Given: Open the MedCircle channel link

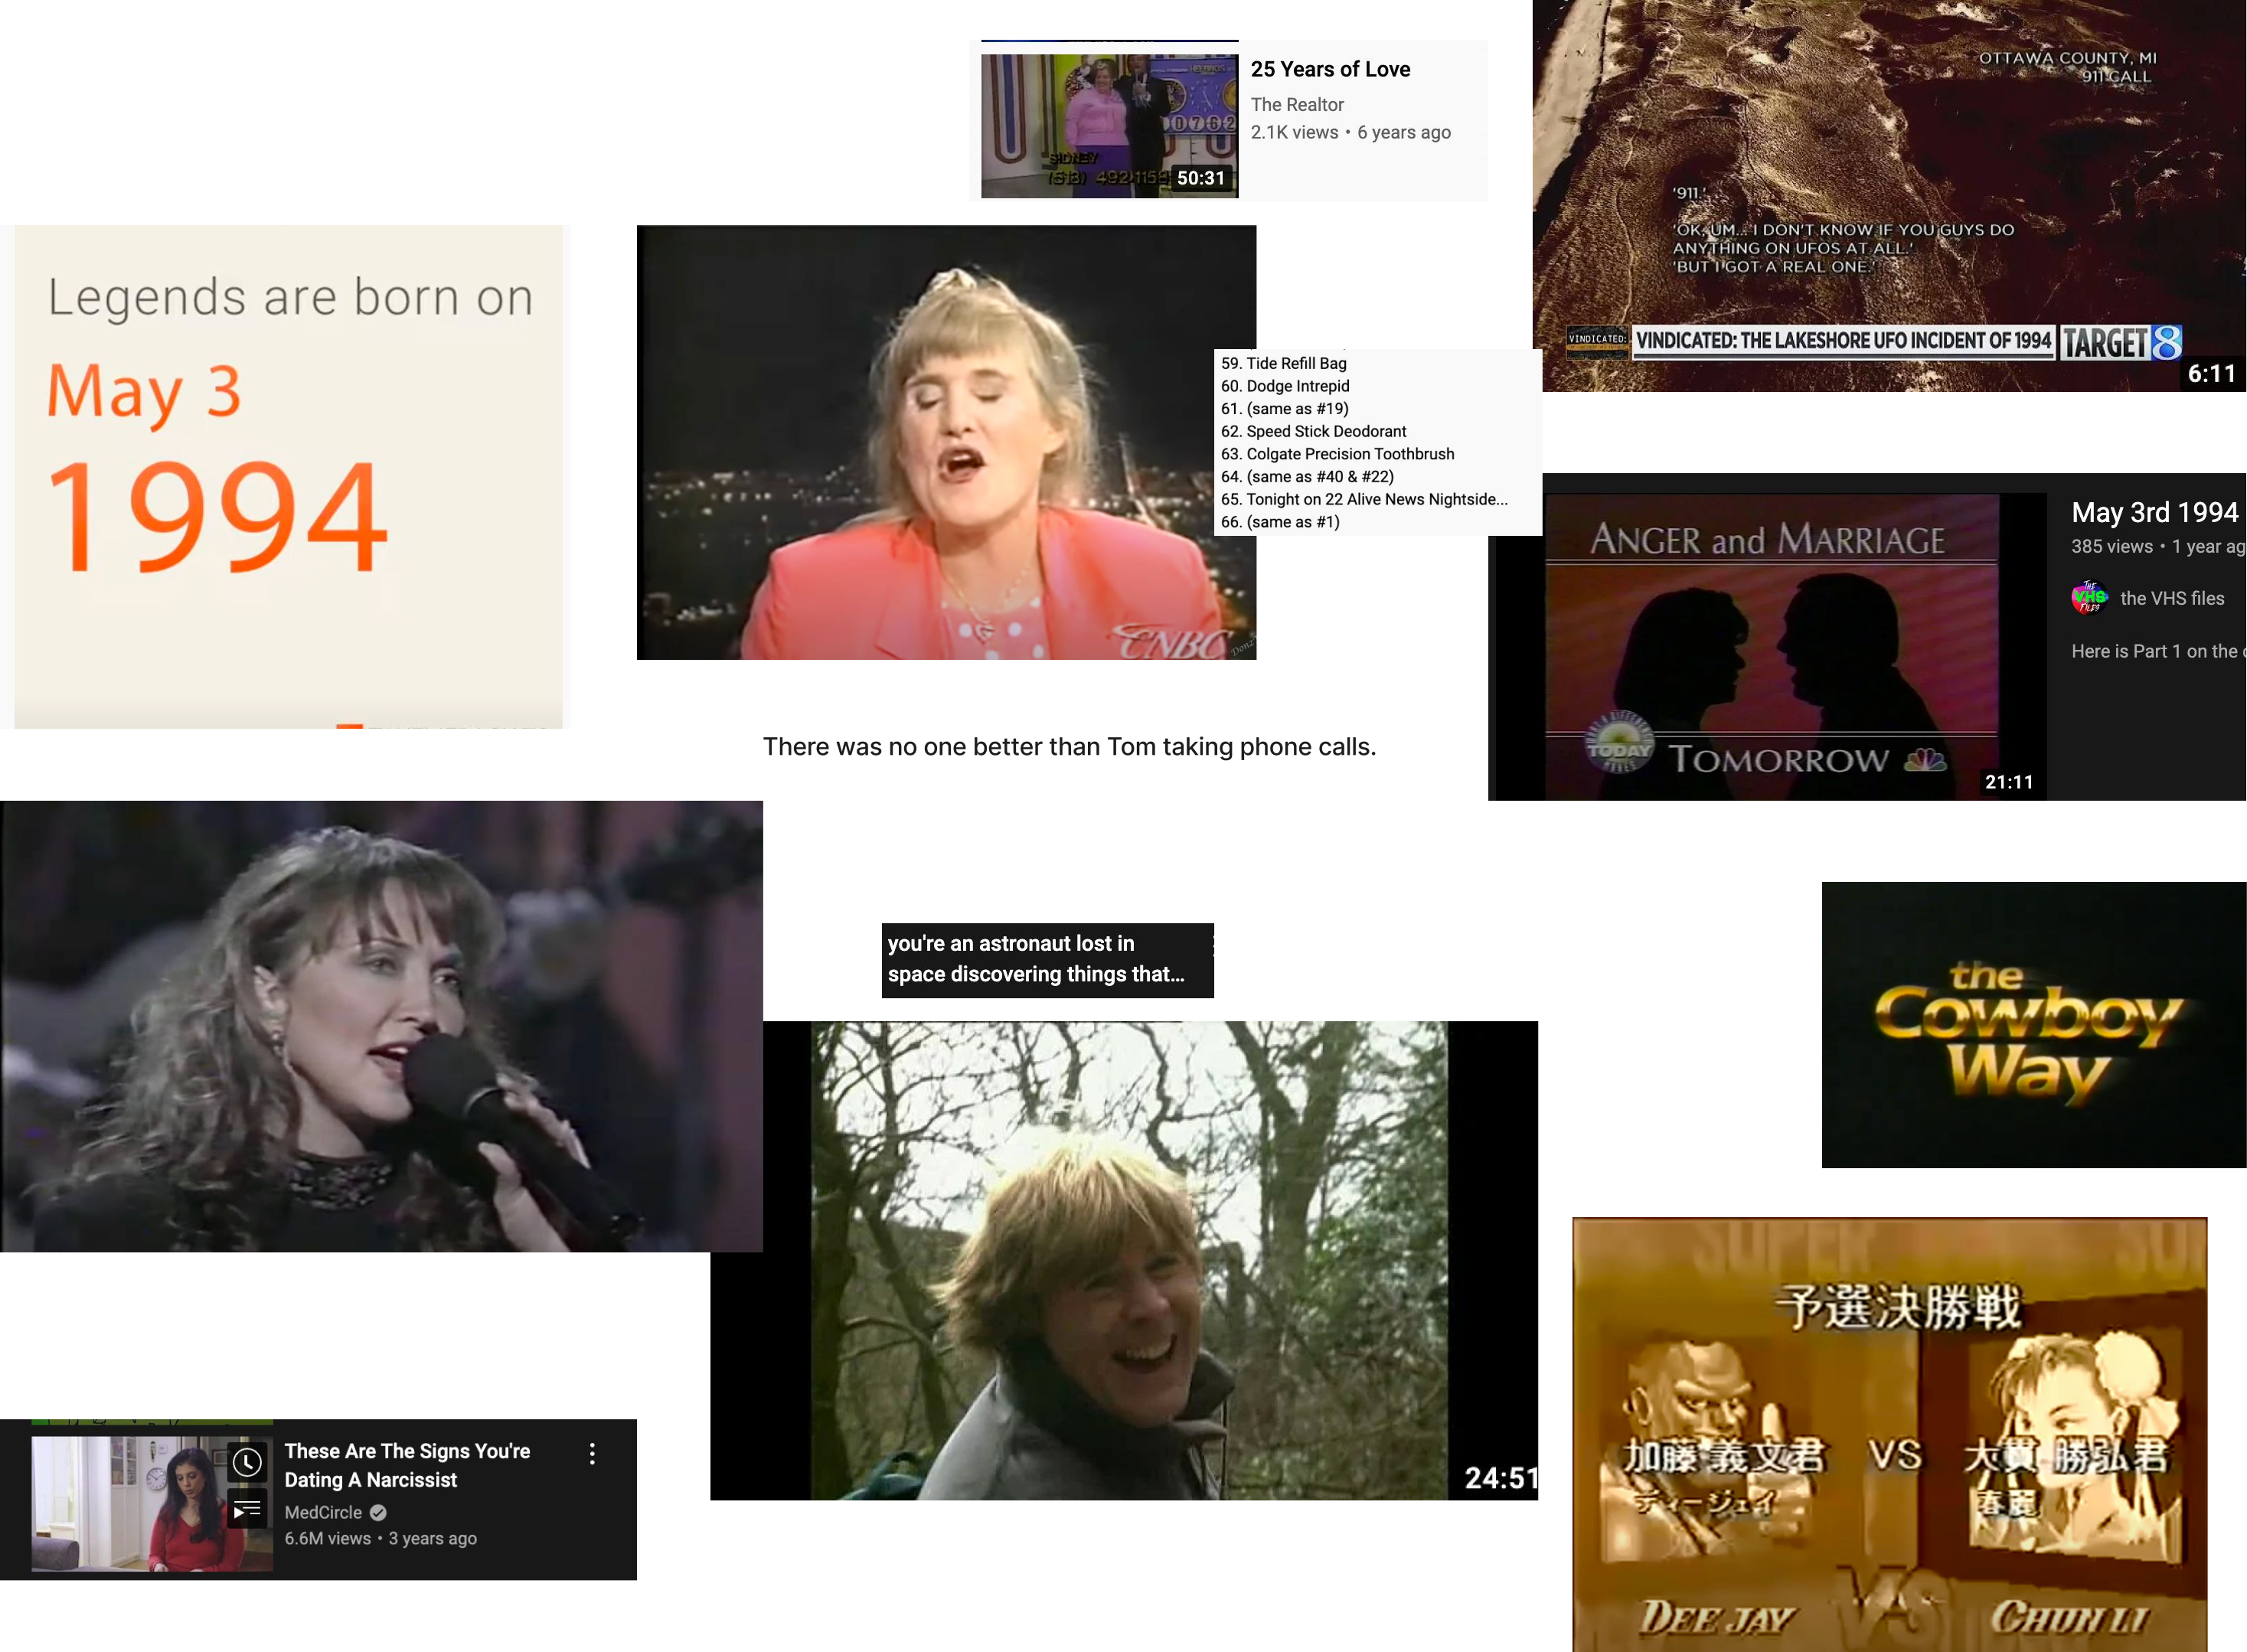Looking at the screenshot, I should pyautogui.click(x=323, y=1513).
